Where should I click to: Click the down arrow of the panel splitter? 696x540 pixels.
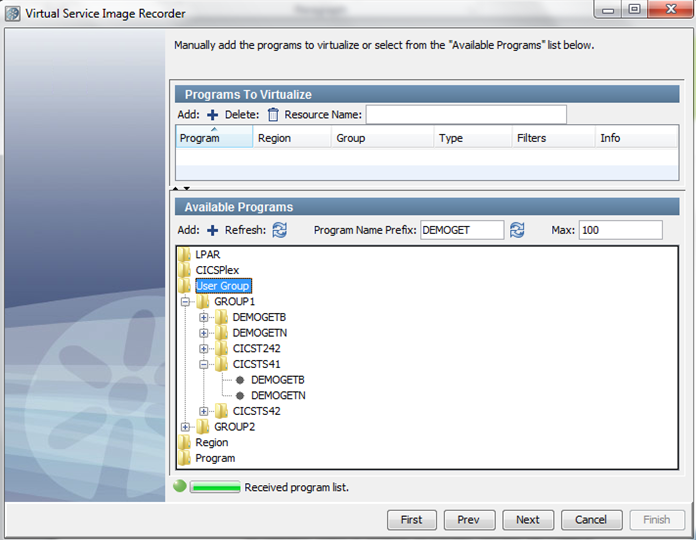(187, 189)
